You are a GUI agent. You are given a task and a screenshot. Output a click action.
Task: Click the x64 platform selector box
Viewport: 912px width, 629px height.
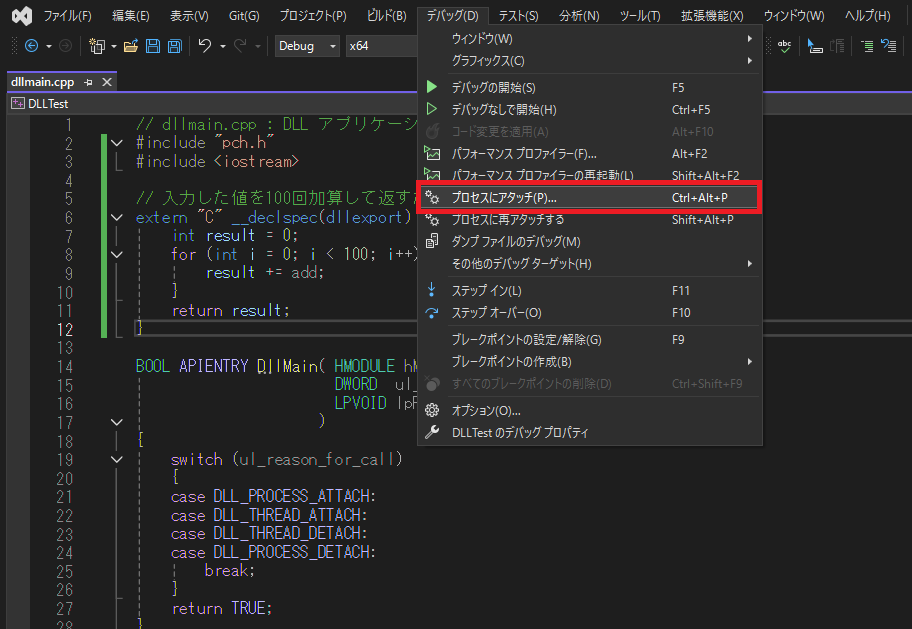point(380,46)
